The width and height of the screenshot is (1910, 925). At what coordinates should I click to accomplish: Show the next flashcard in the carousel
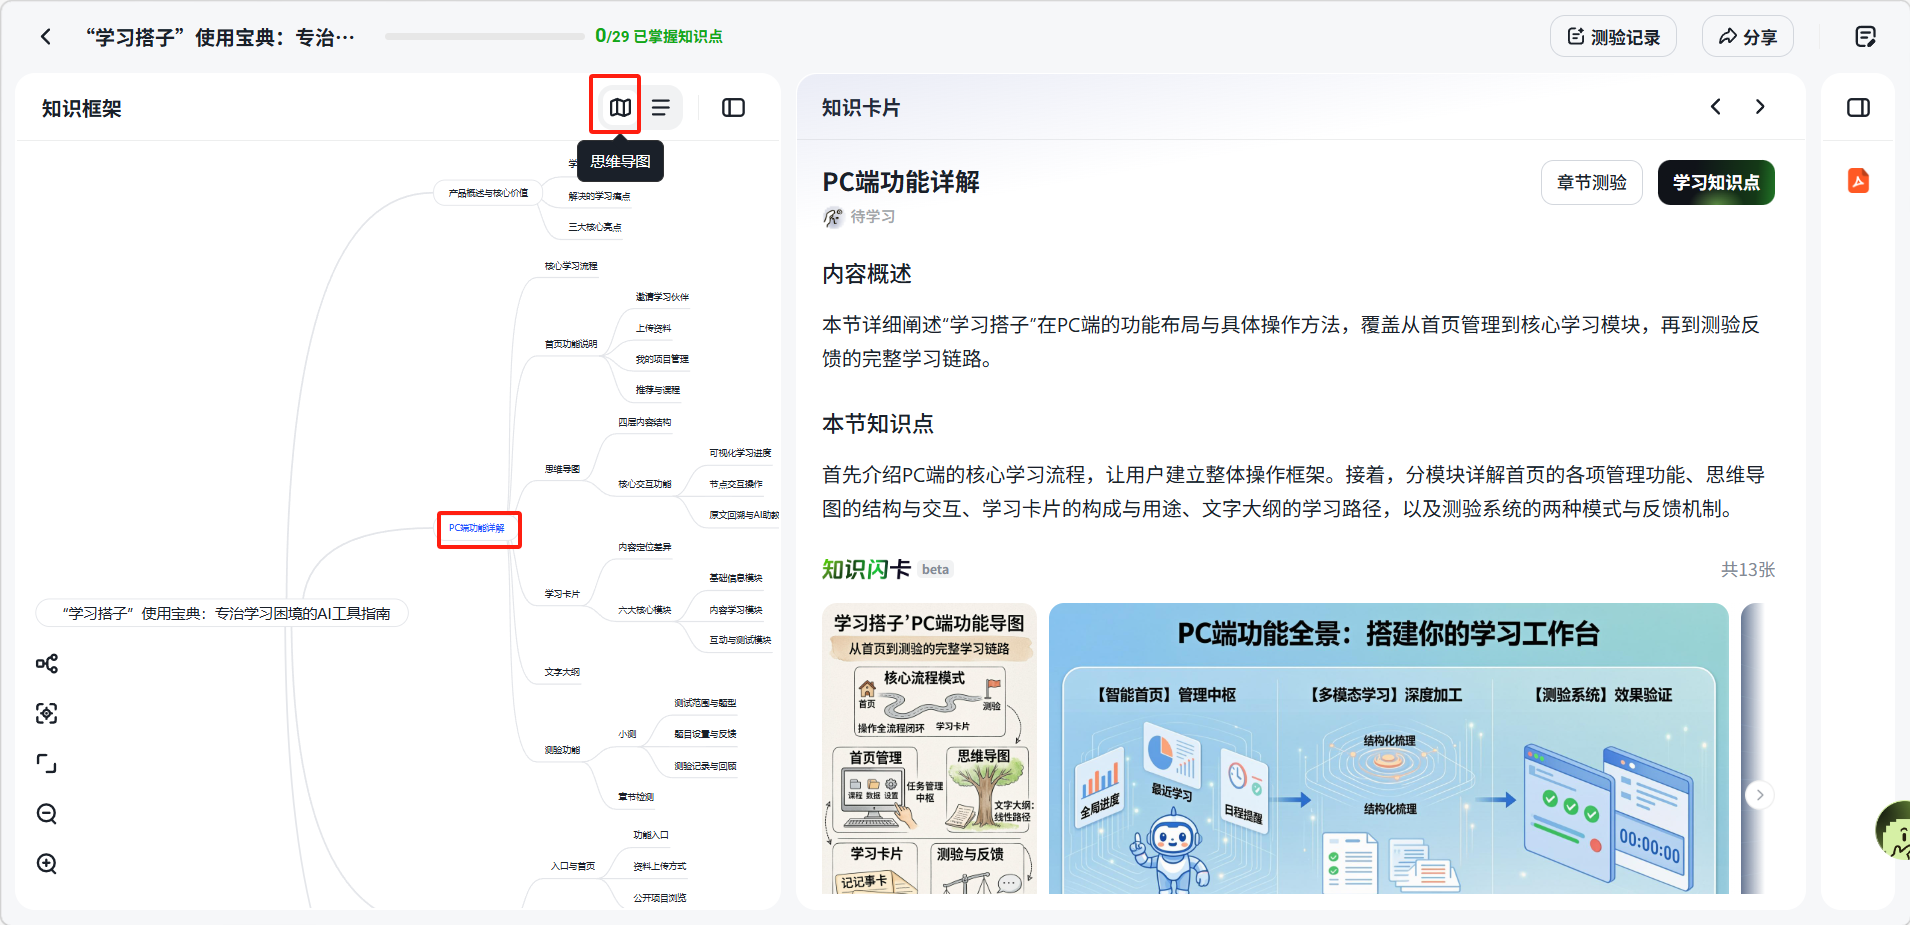click(x=1759, y=795)
